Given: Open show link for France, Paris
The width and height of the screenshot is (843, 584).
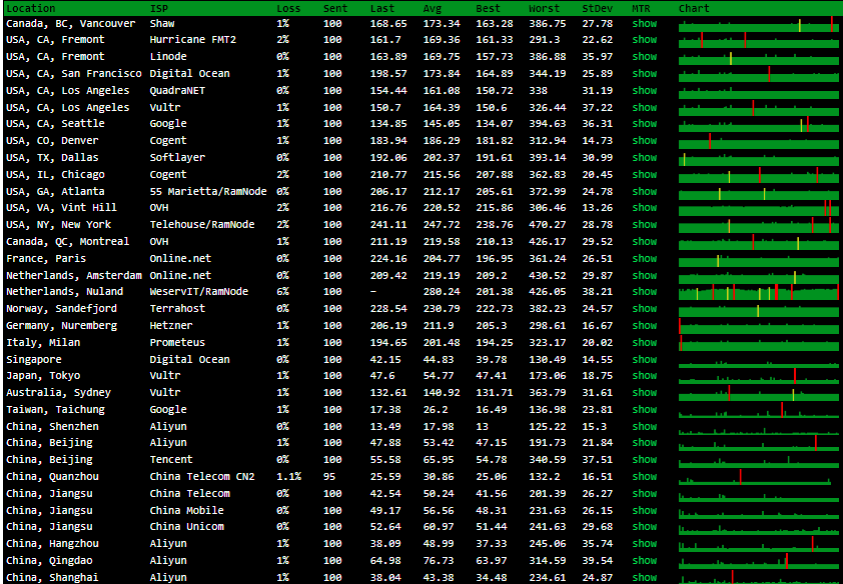Looking at the screenshot, I should point(644,259).
